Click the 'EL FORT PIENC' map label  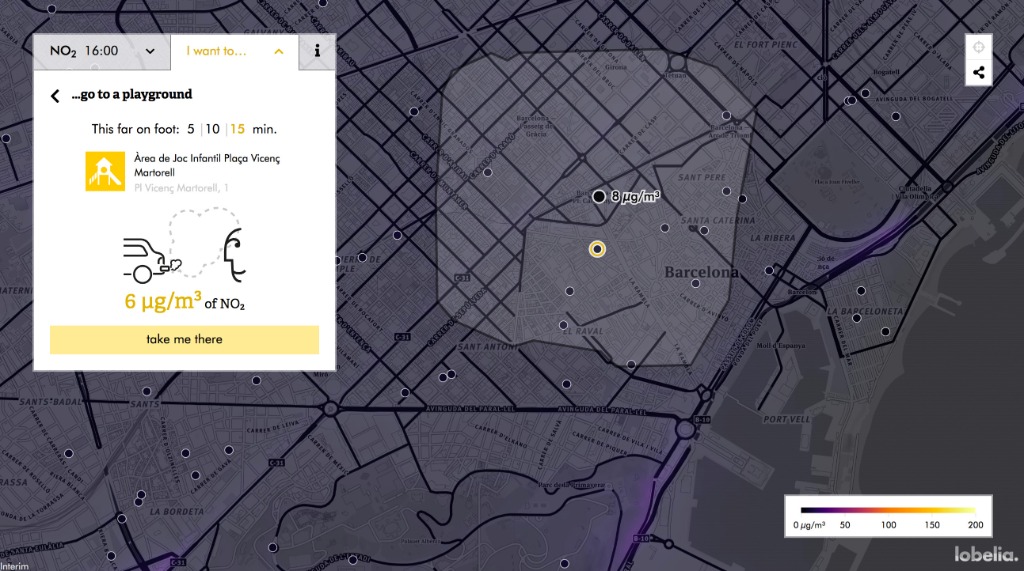pos(766,45)
